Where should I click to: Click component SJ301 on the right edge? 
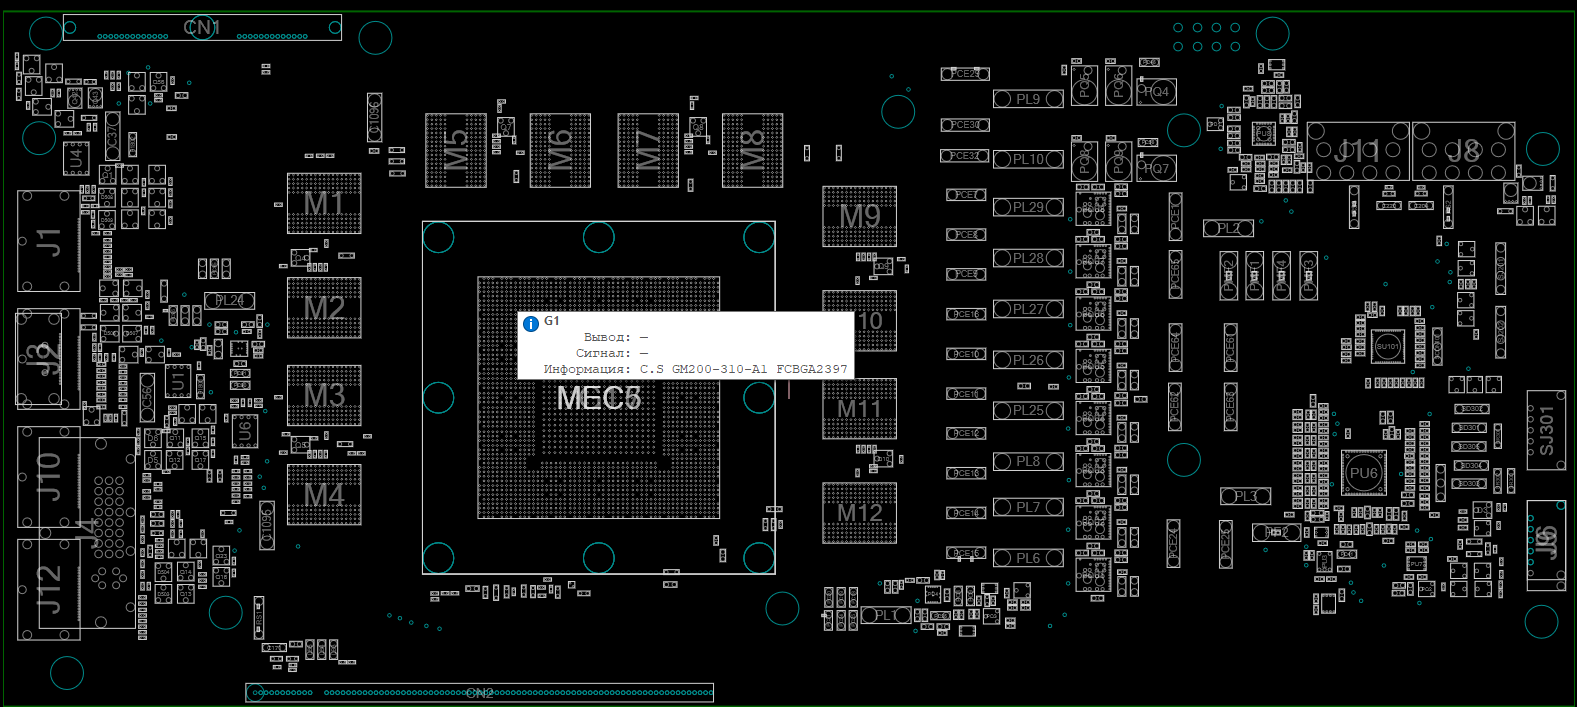click(1546, 430)
